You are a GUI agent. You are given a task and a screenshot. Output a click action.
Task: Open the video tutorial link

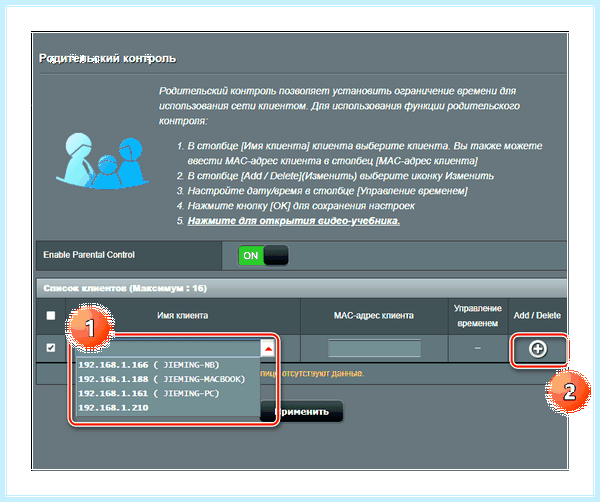click(x=293, y=221)
